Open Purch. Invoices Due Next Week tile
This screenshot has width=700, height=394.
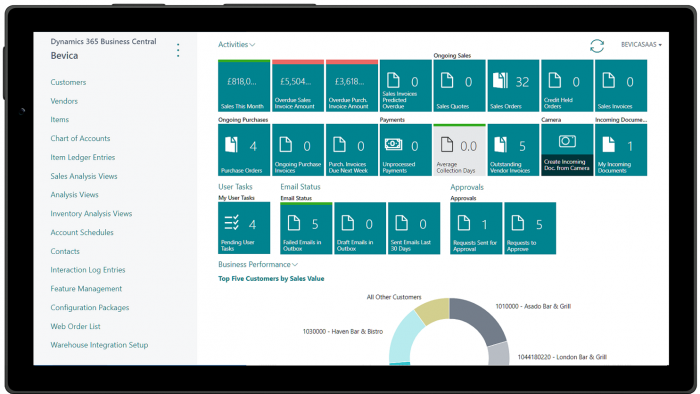pos(352,150)
